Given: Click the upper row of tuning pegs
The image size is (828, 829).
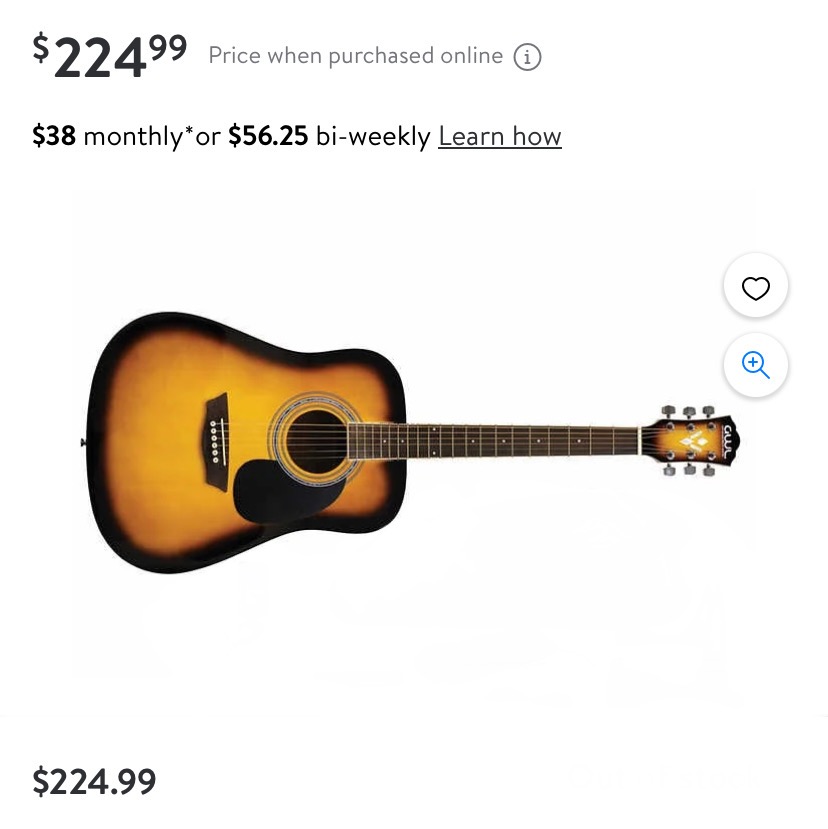Looking at the screenshot, I should coord(688,412).
